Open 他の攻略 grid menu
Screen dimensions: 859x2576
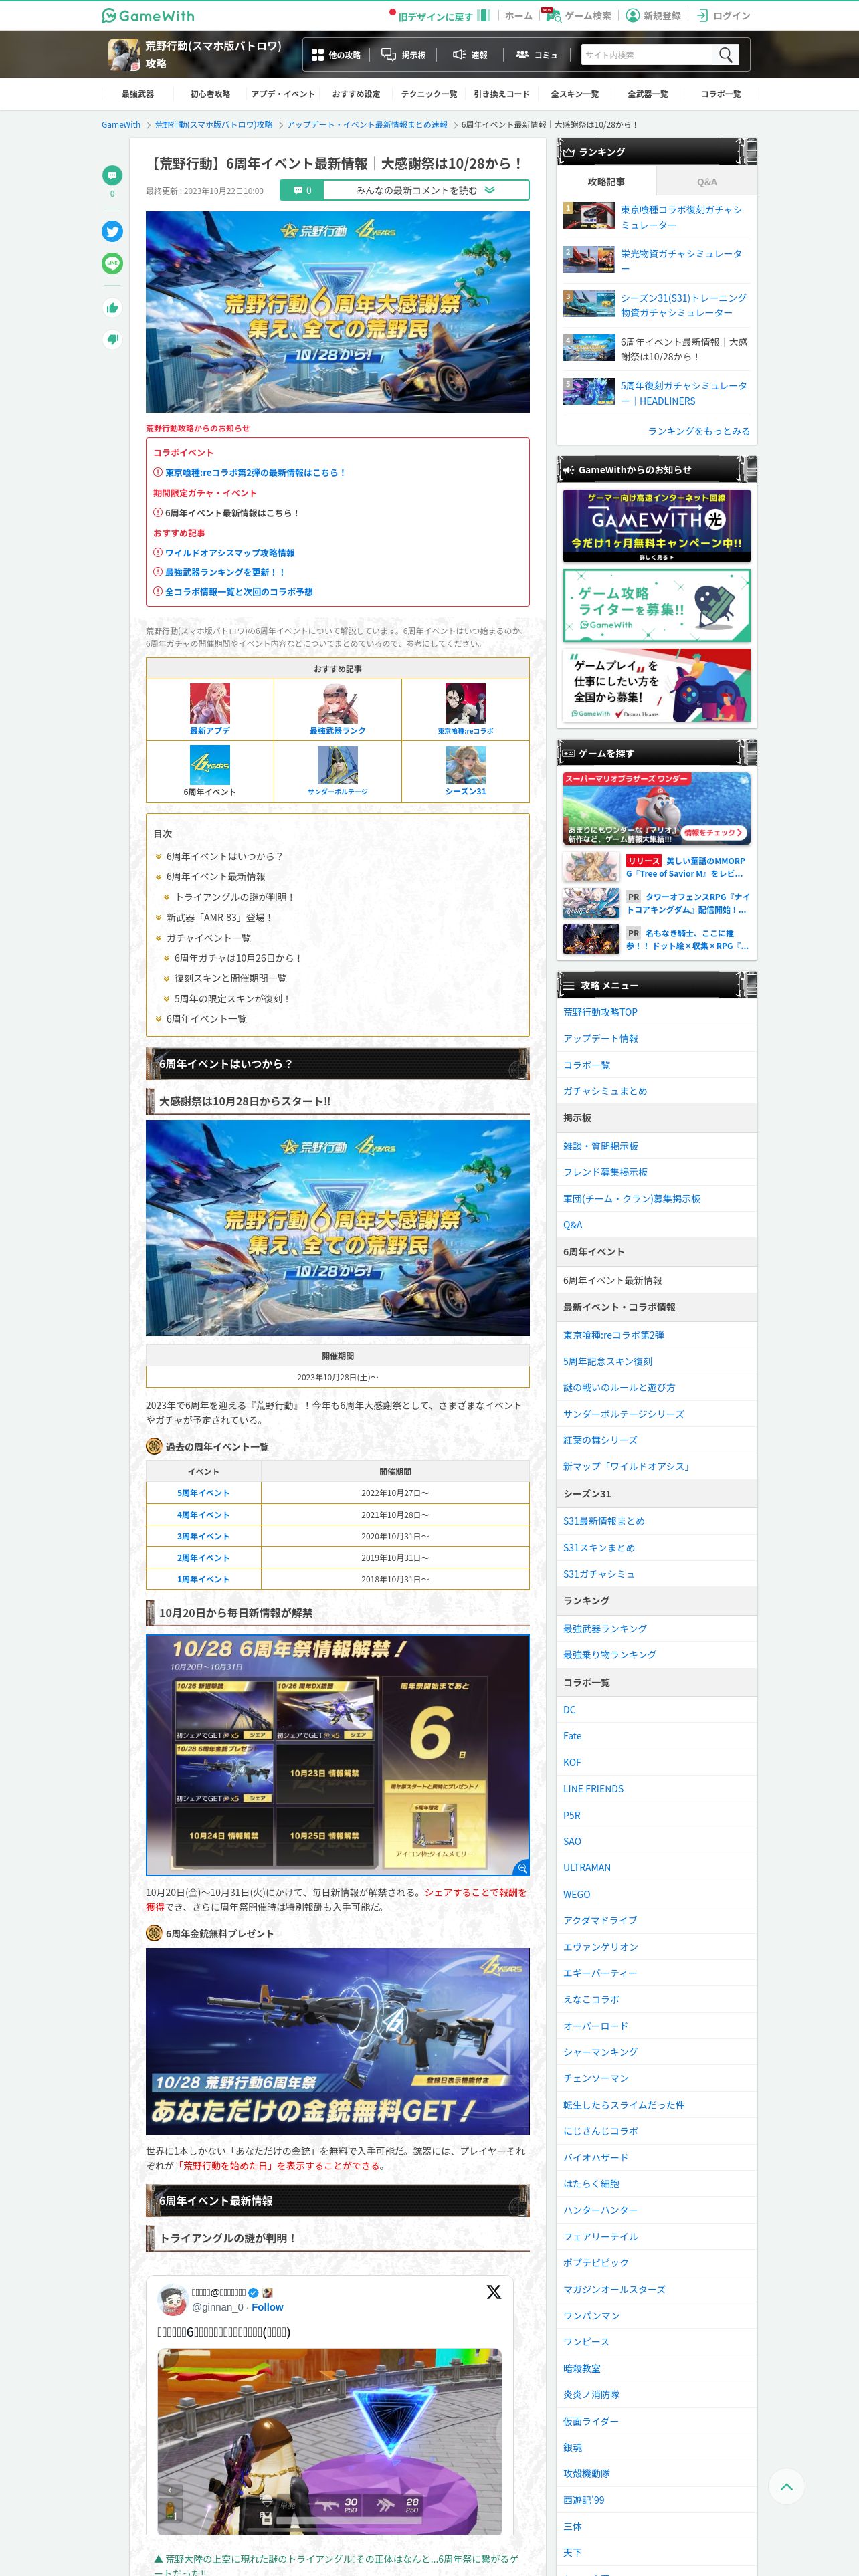pos(335,55)
